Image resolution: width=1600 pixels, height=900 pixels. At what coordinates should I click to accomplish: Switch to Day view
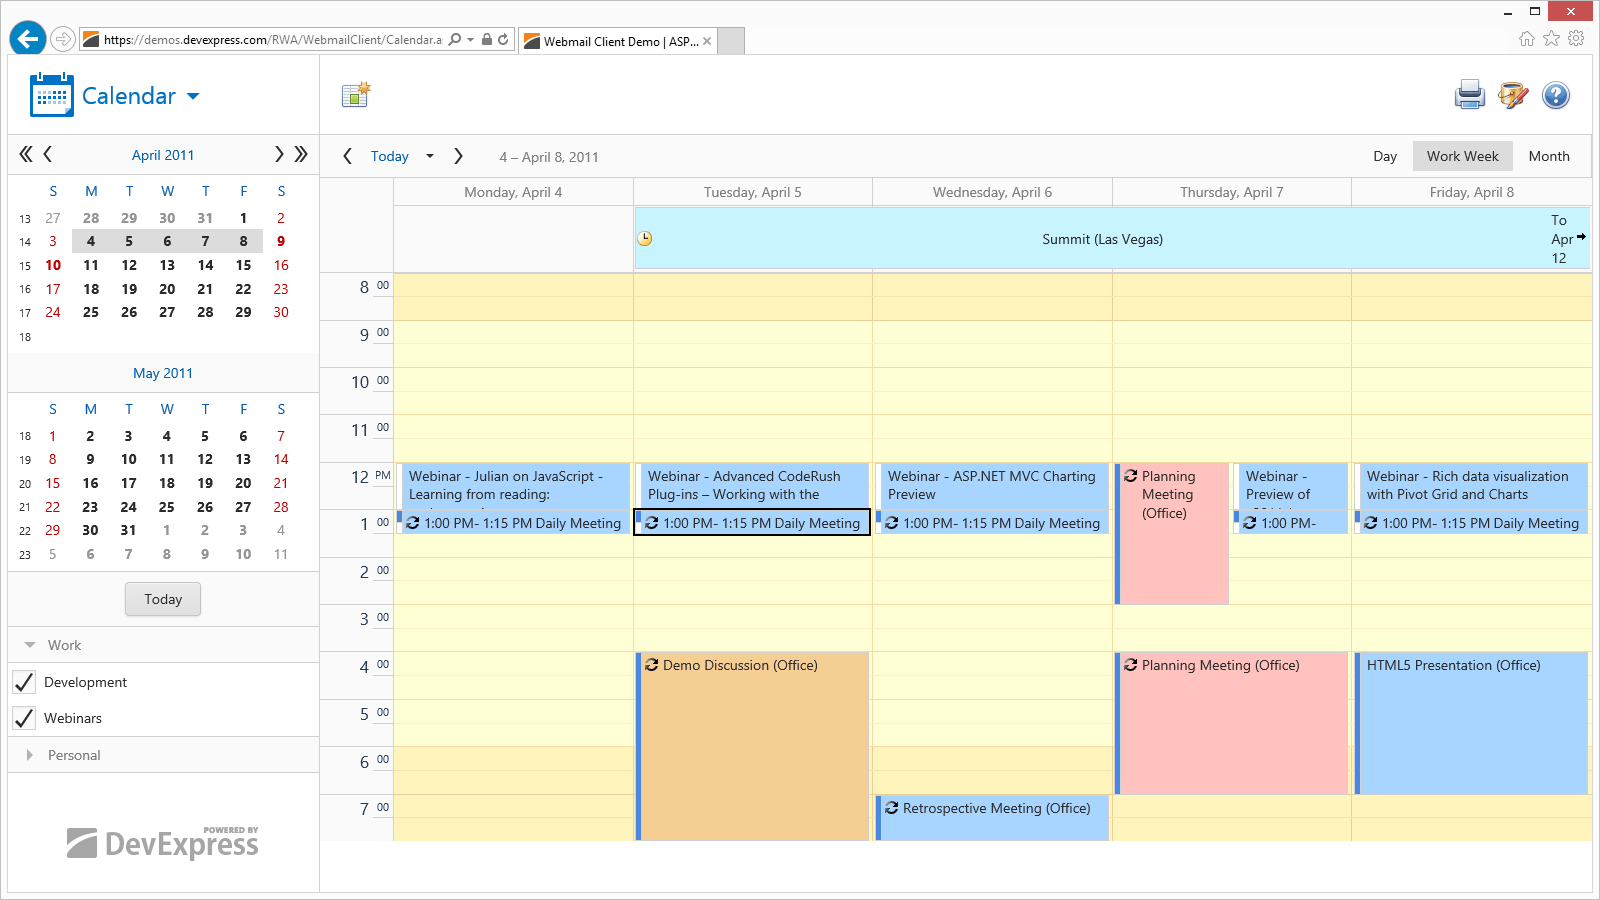click(x=1385, y=156)
